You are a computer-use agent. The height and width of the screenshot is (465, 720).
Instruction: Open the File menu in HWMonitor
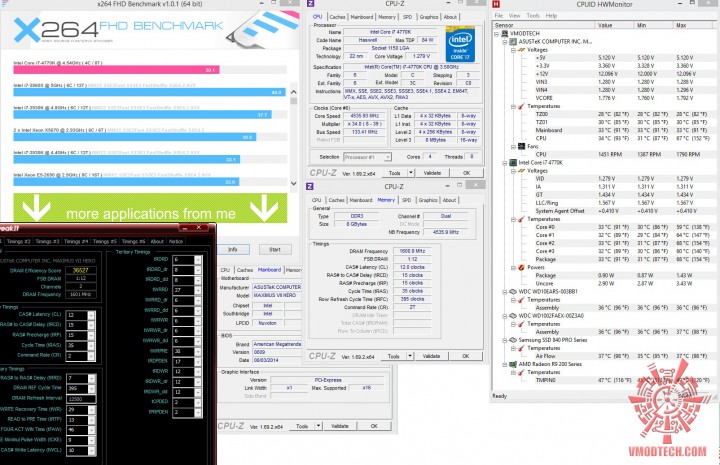pyautogui.click(x=499, y=16)
